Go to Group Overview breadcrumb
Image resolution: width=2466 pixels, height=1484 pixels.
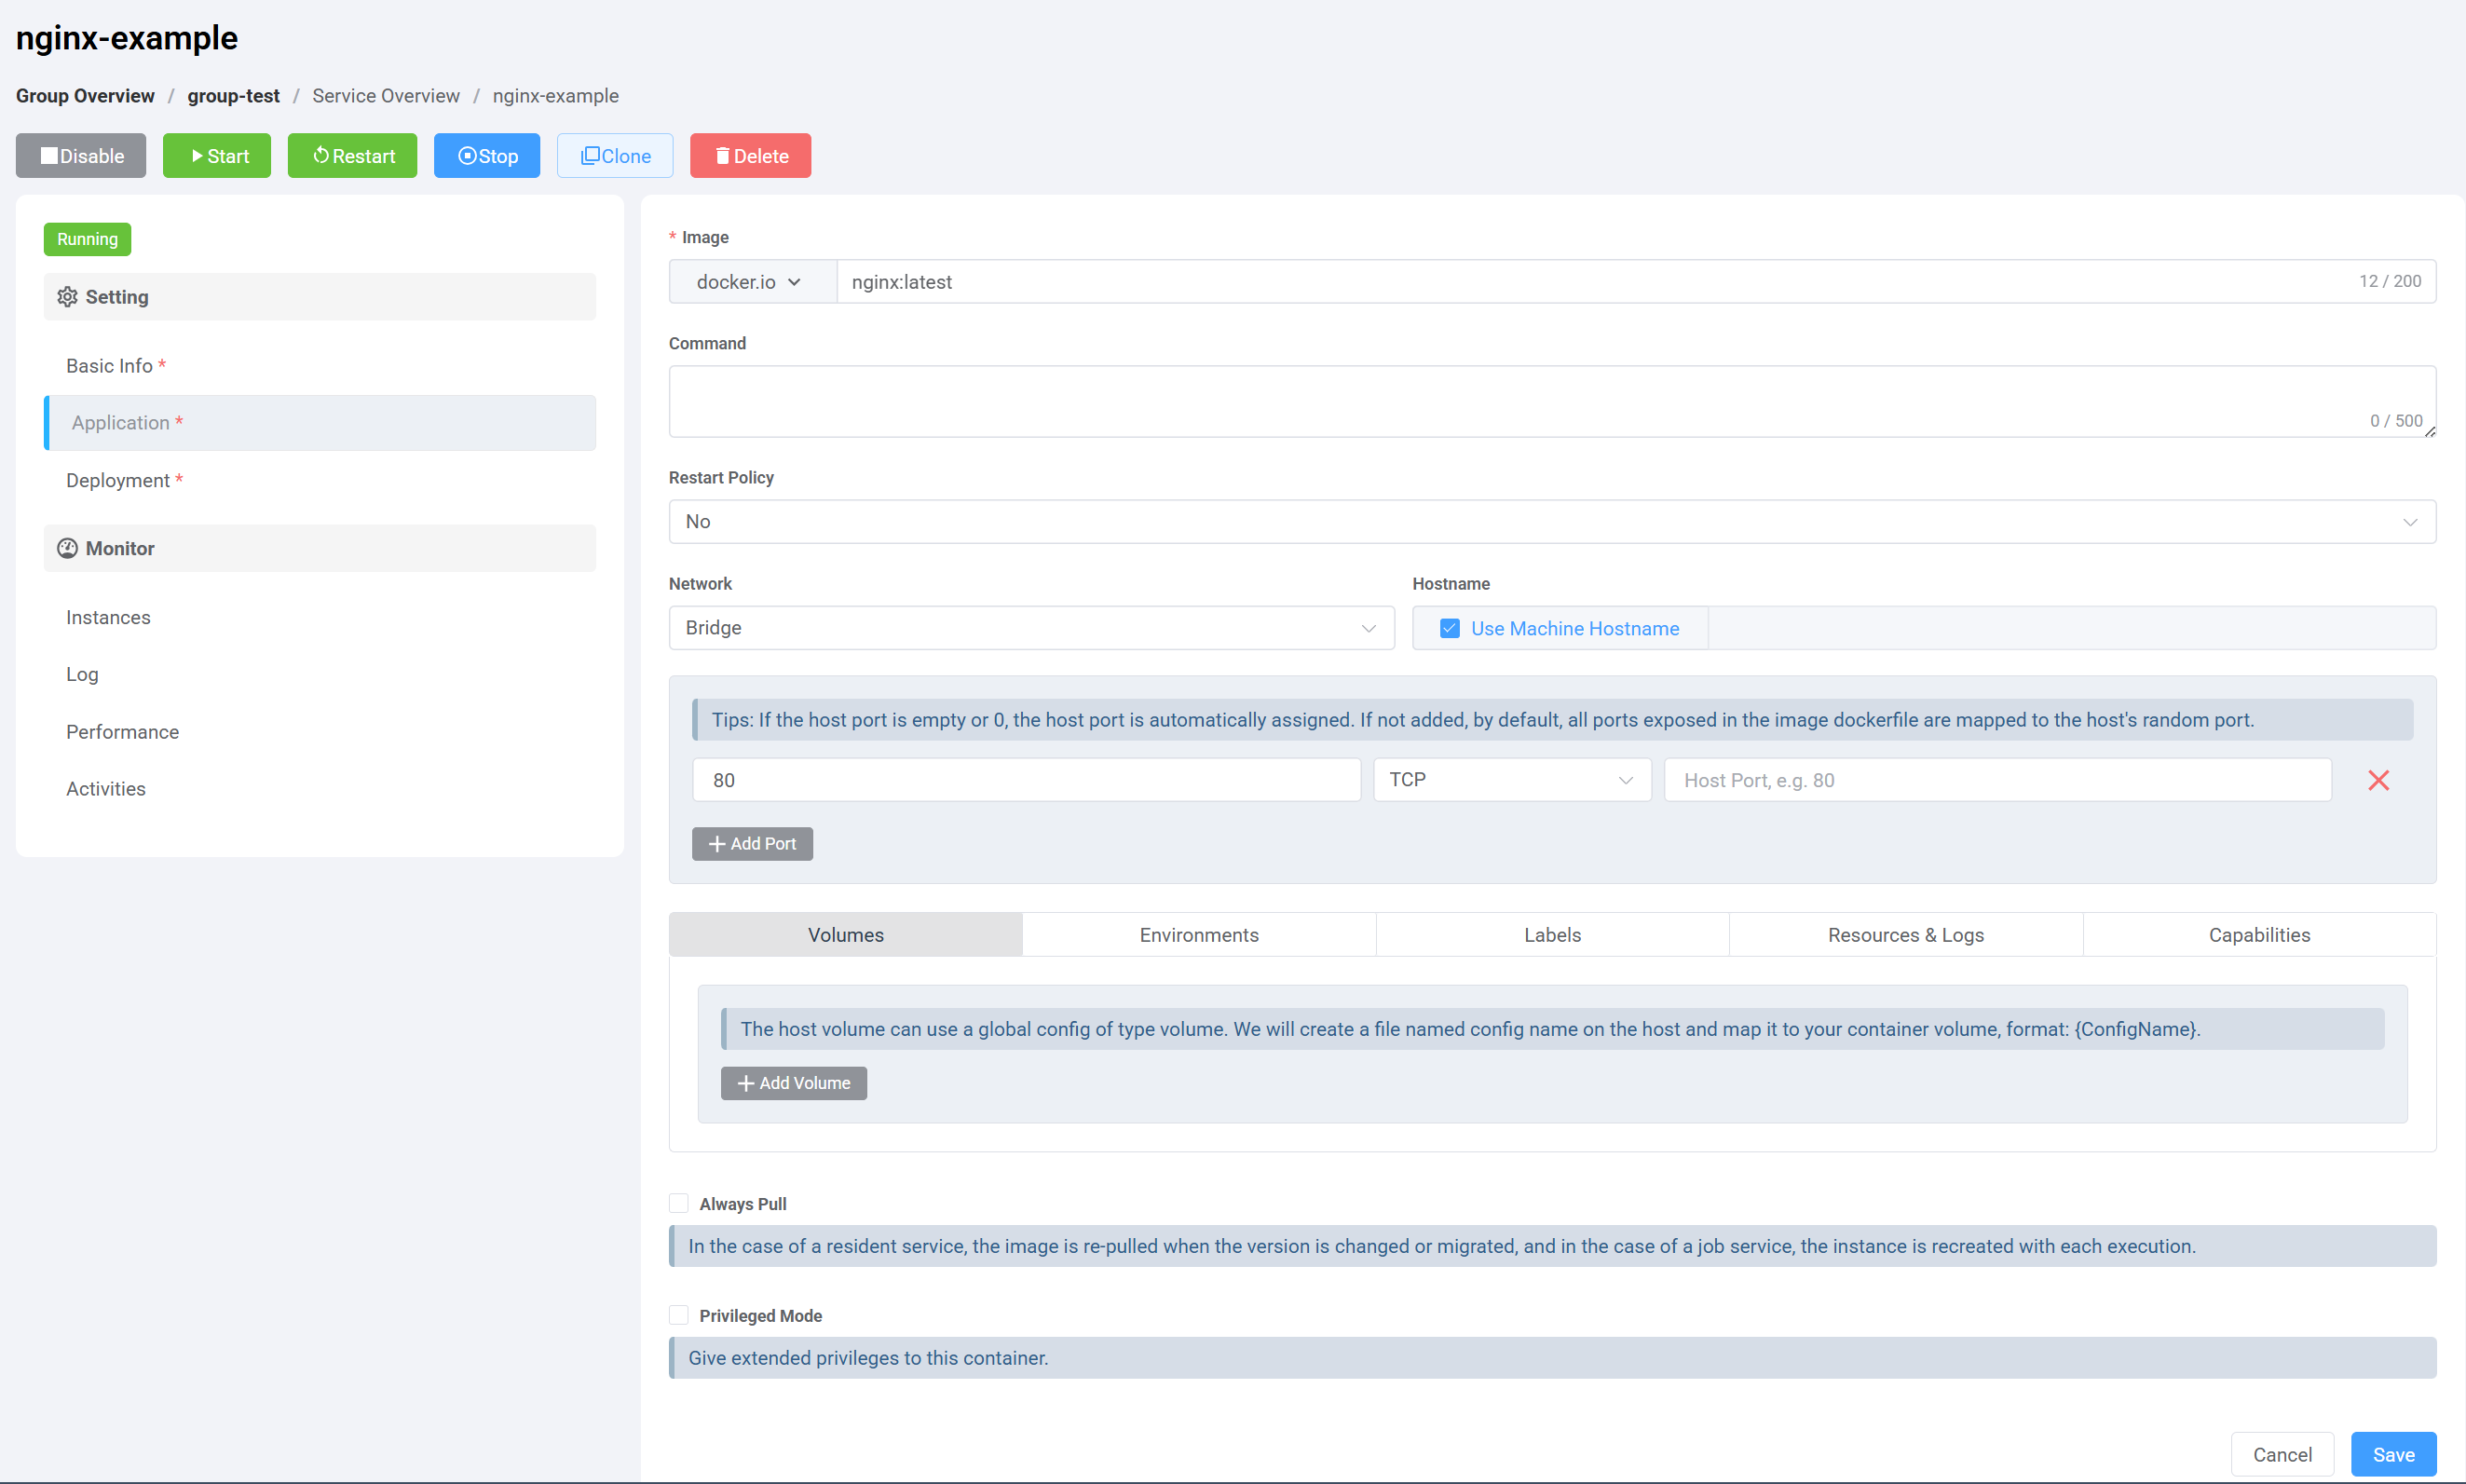pos(85,96)
